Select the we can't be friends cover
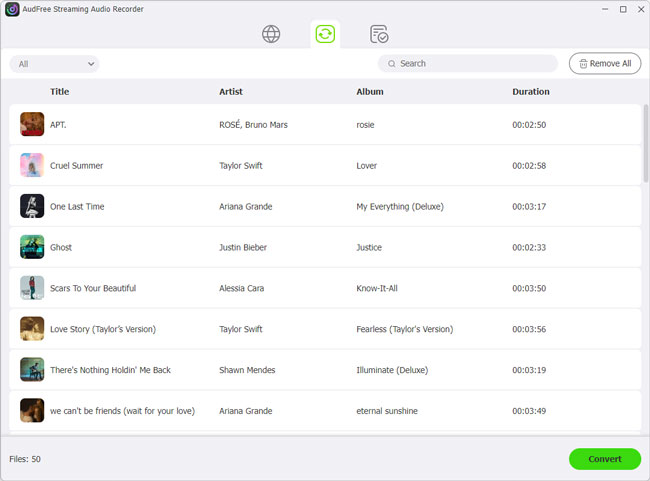This screenshot has width=650, height=481. click(x=32, y=411)
